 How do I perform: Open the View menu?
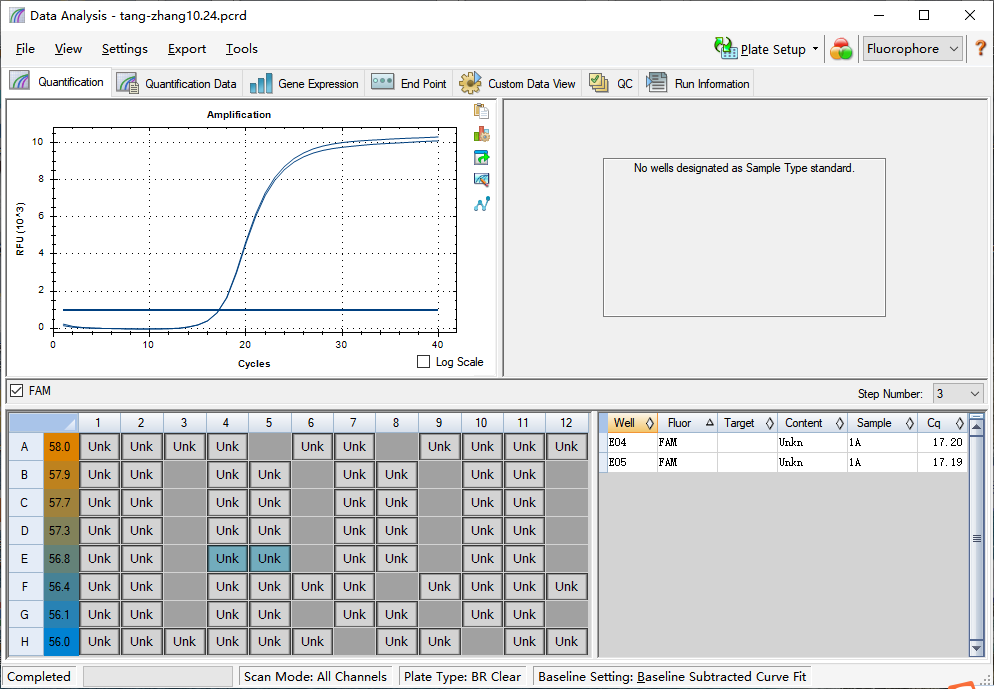tap(68, 49)
